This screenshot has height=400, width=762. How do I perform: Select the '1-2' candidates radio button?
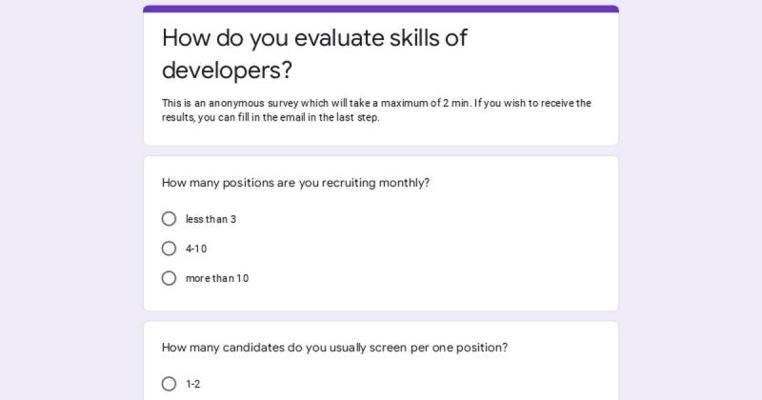click(169, 384)
